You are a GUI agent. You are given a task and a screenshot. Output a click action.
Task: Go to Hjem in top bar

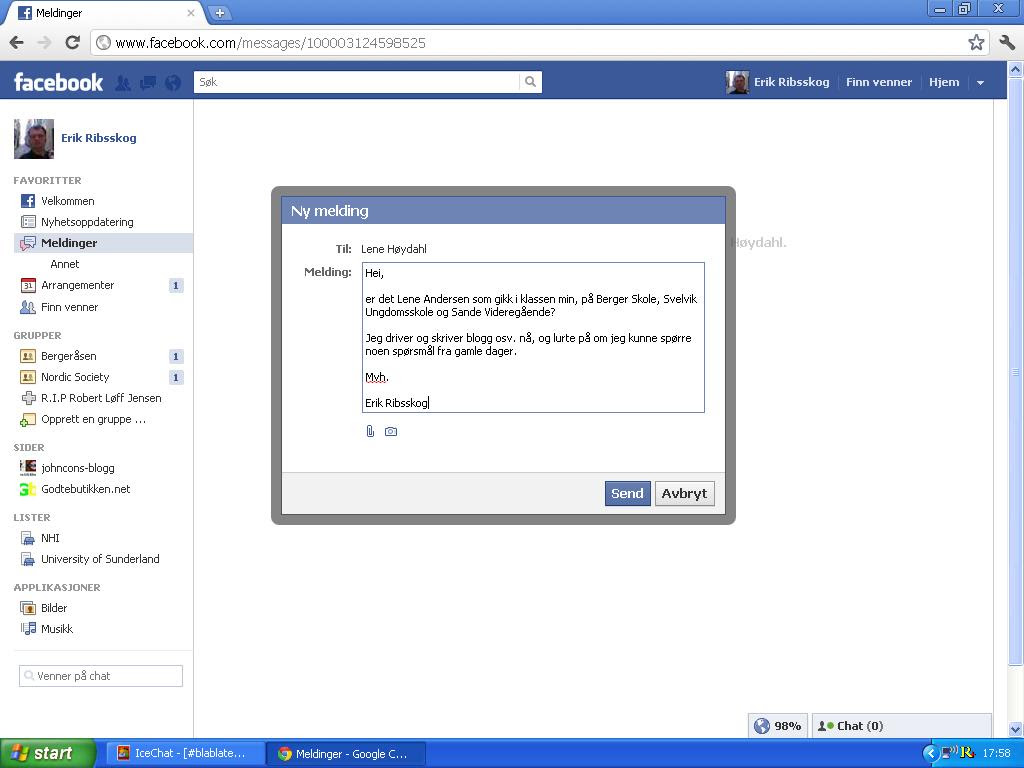(x=944, y=82)
